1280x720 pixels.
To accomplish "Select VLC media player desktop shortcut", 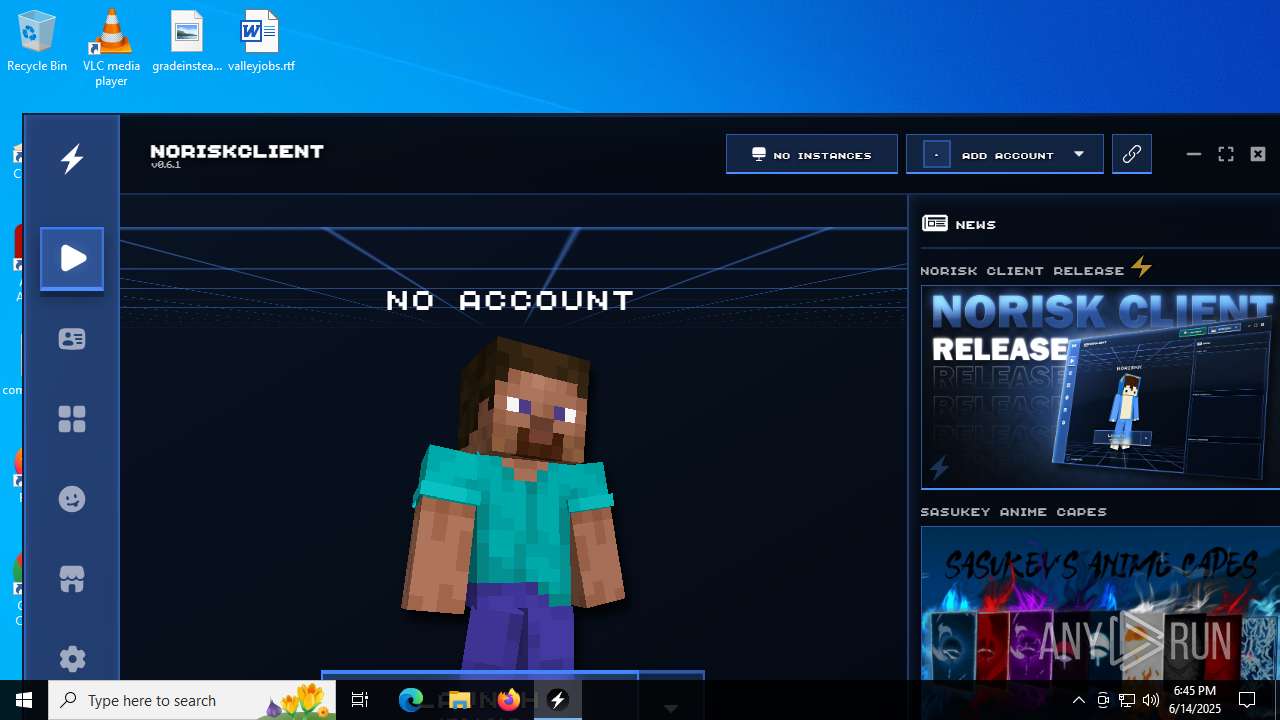I will [x=111, y=47].
